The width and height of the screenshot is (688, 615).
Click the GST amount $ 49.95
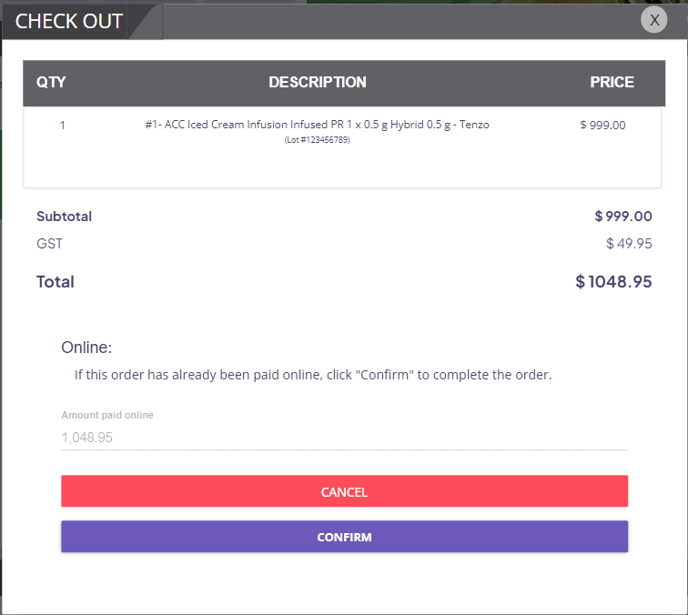629,243
